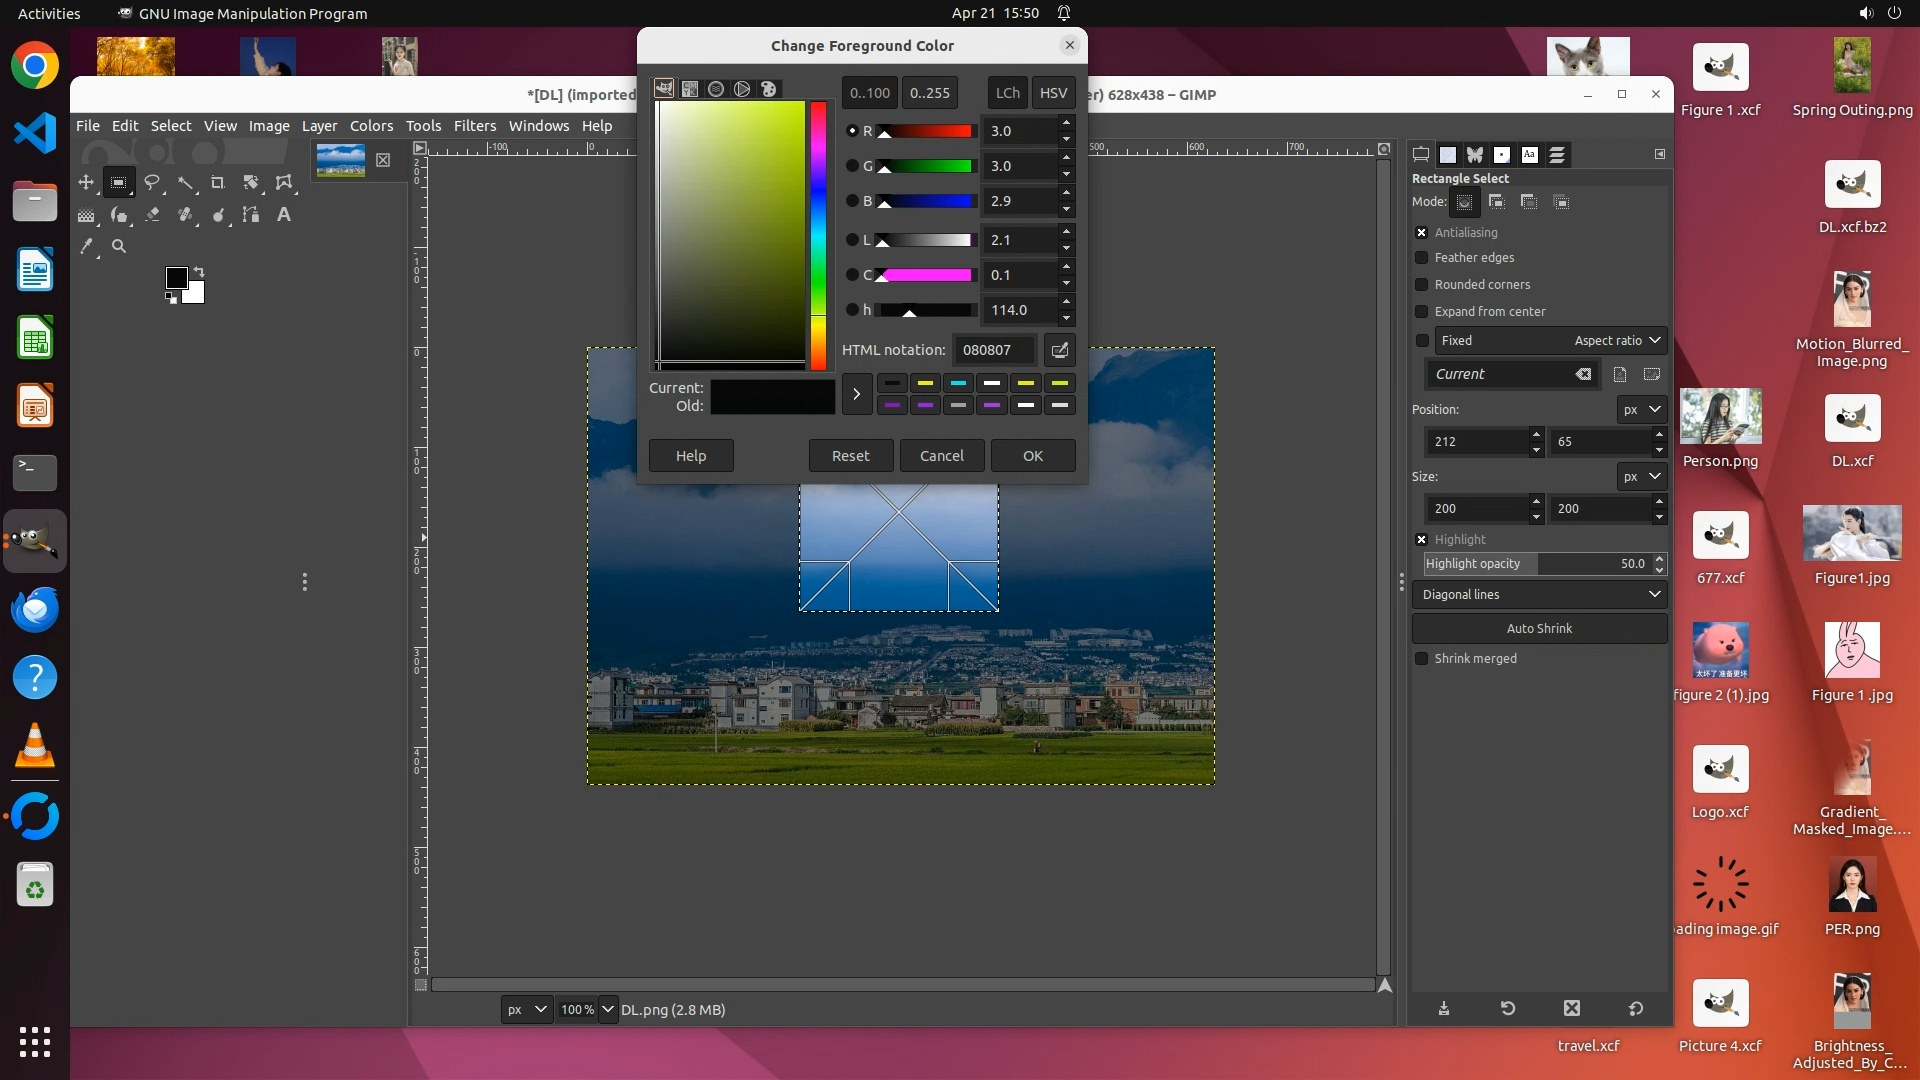Image resolution: width=1920 pixels, height=1080 pixels.
Task: Select the Text tool
Action: [284, 215]
